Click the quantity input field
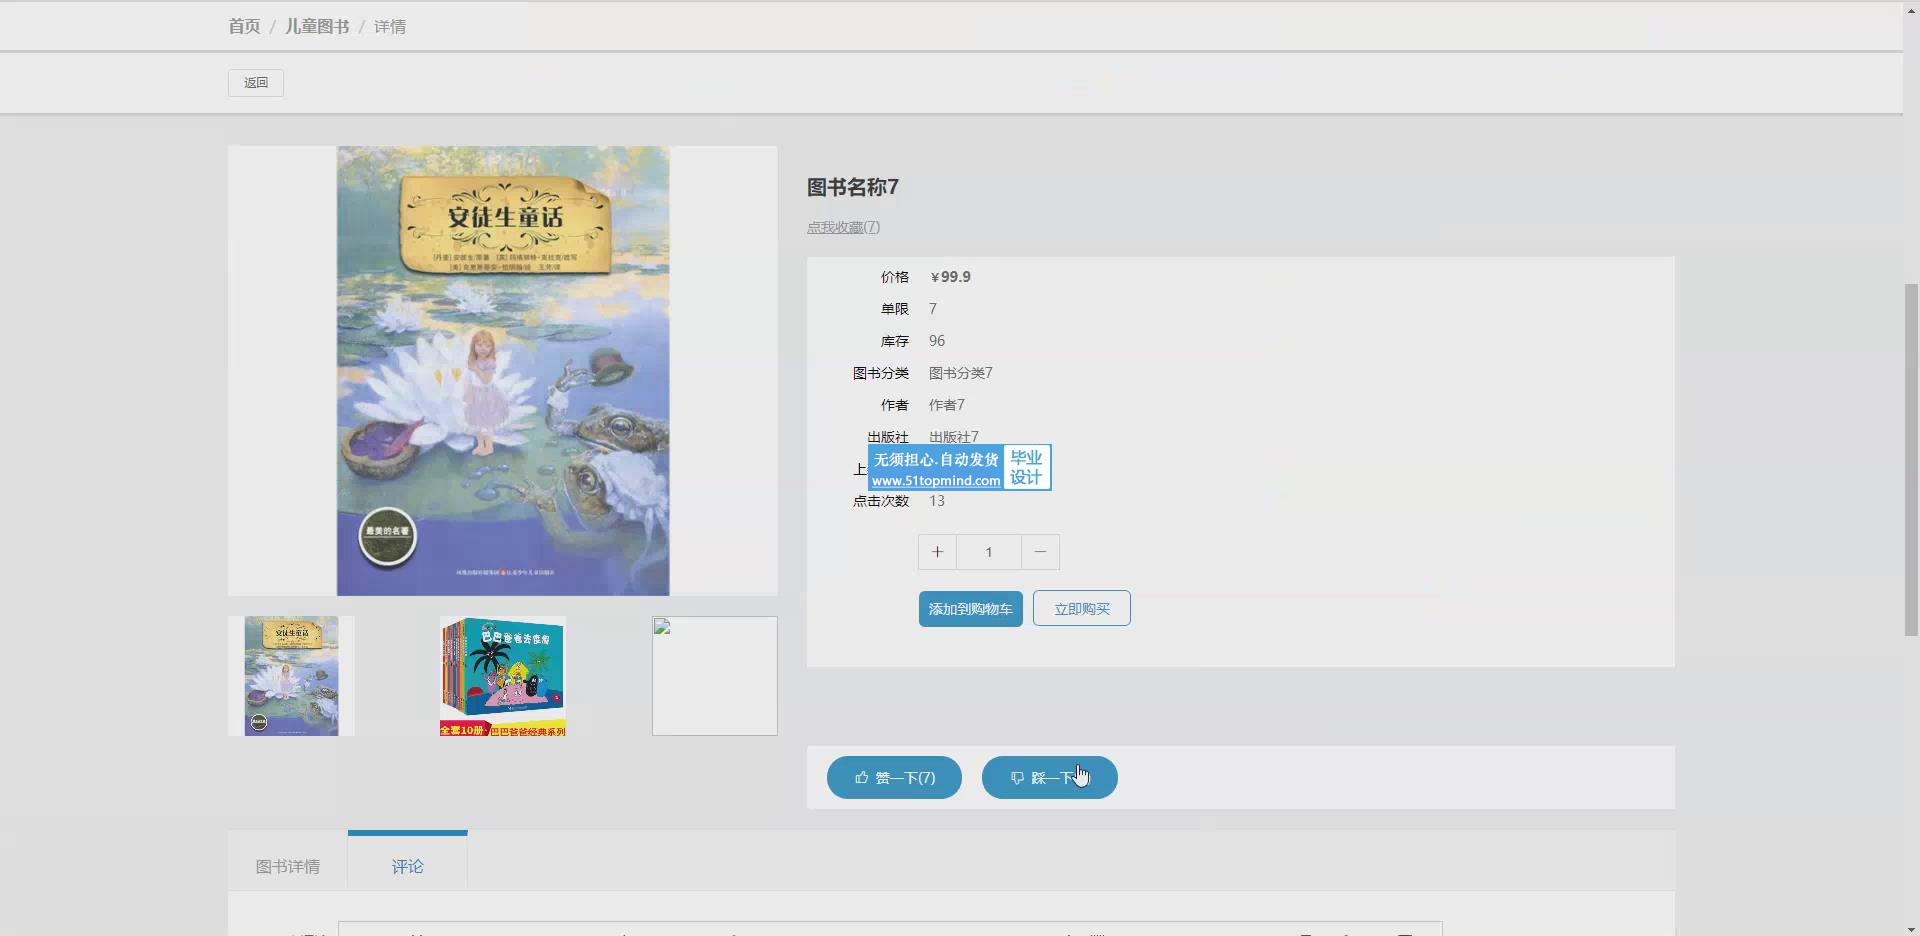The height and width of the screenshot is (936, 1920). [988, 552]
